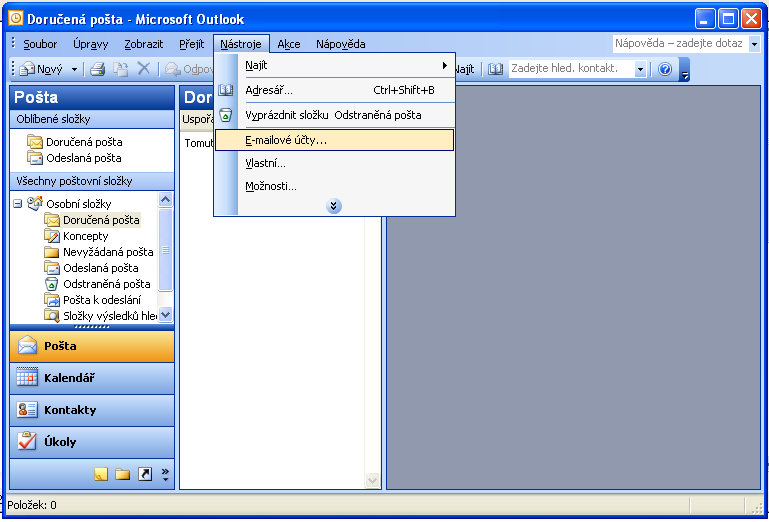Click the menu bar move handle before Soubor

tap(13, 44)
